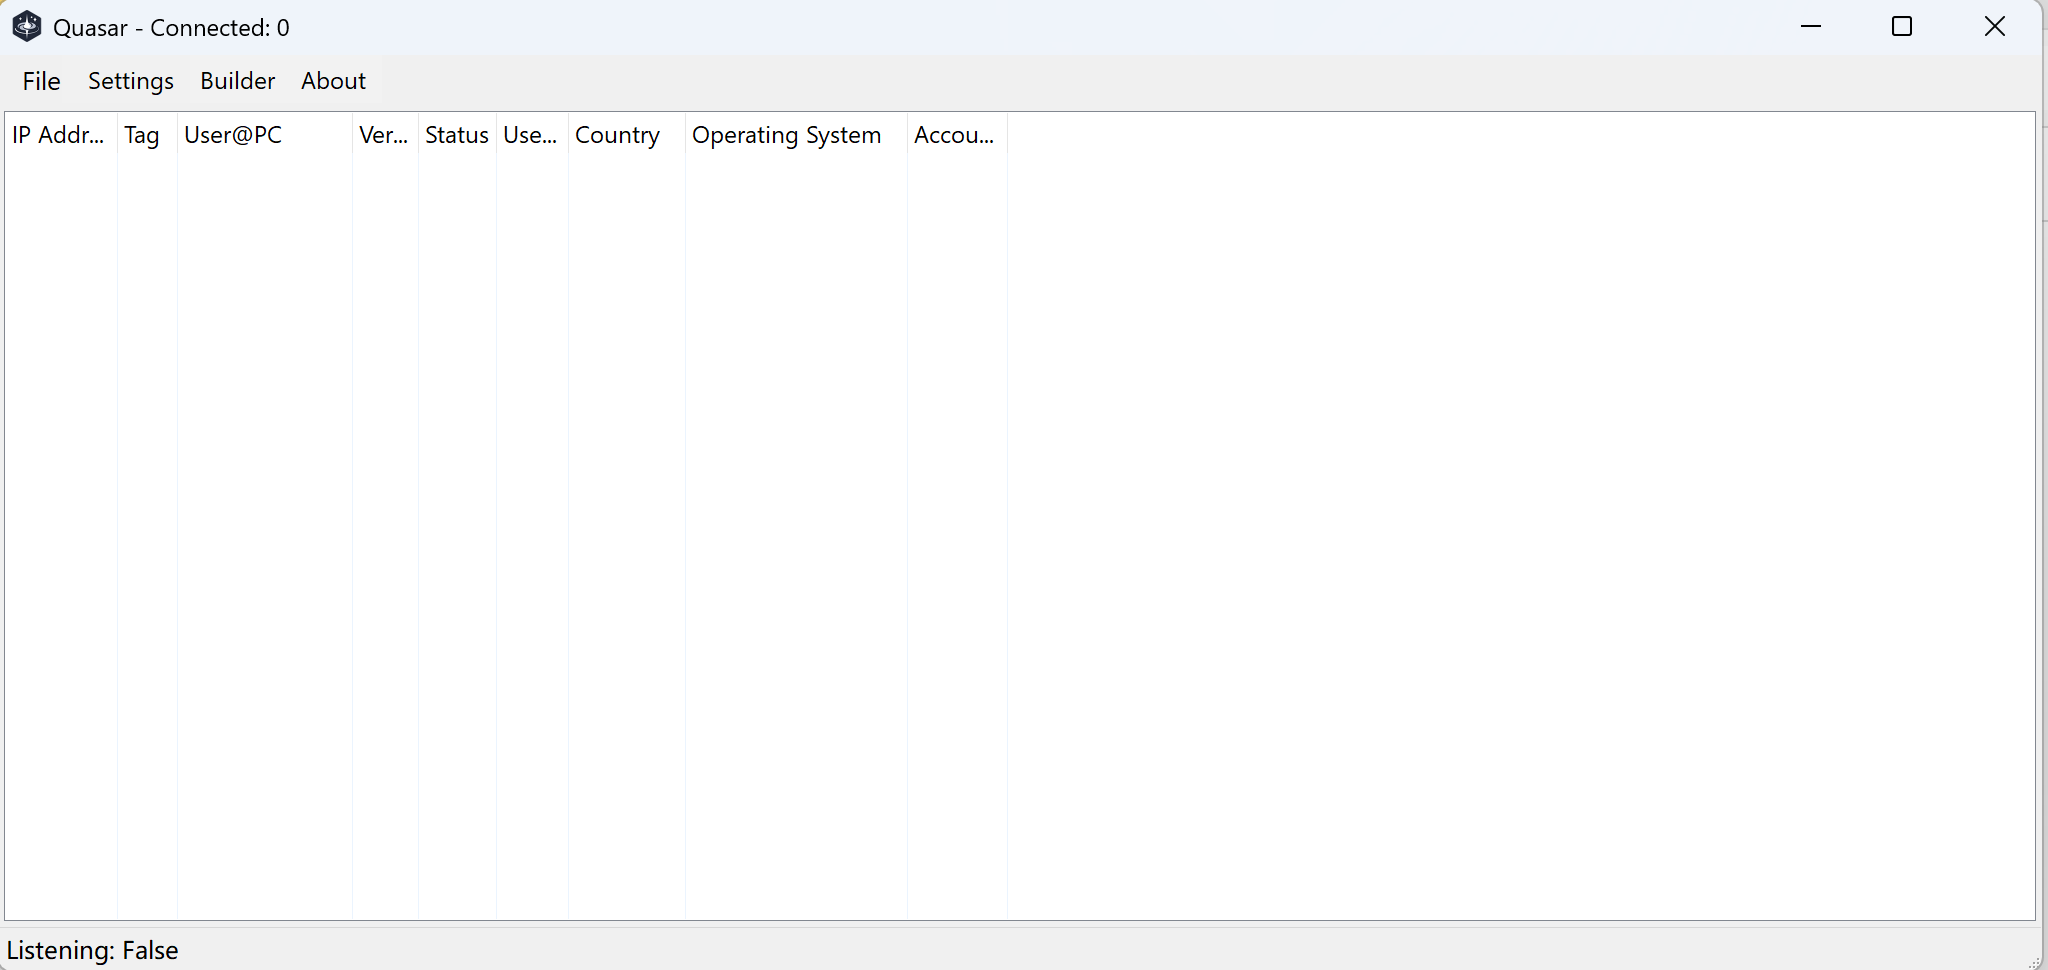Sort by Country column header

tap(627, 135)
